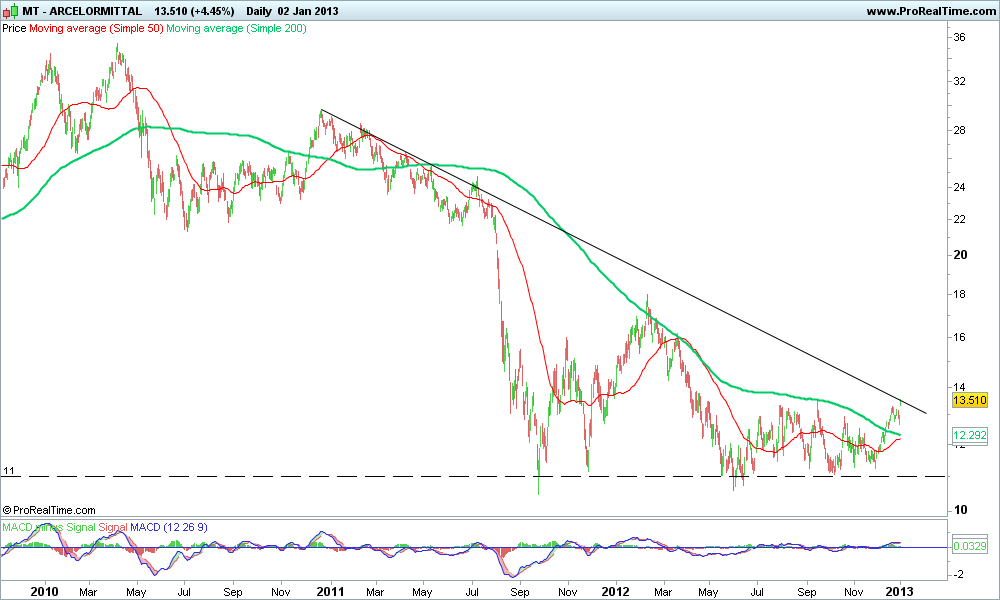Select the MT - ARCELORMITTAL title
The height and width of the screenshot is (600, 1000).
pyautogui.click(x=82, y=11)
